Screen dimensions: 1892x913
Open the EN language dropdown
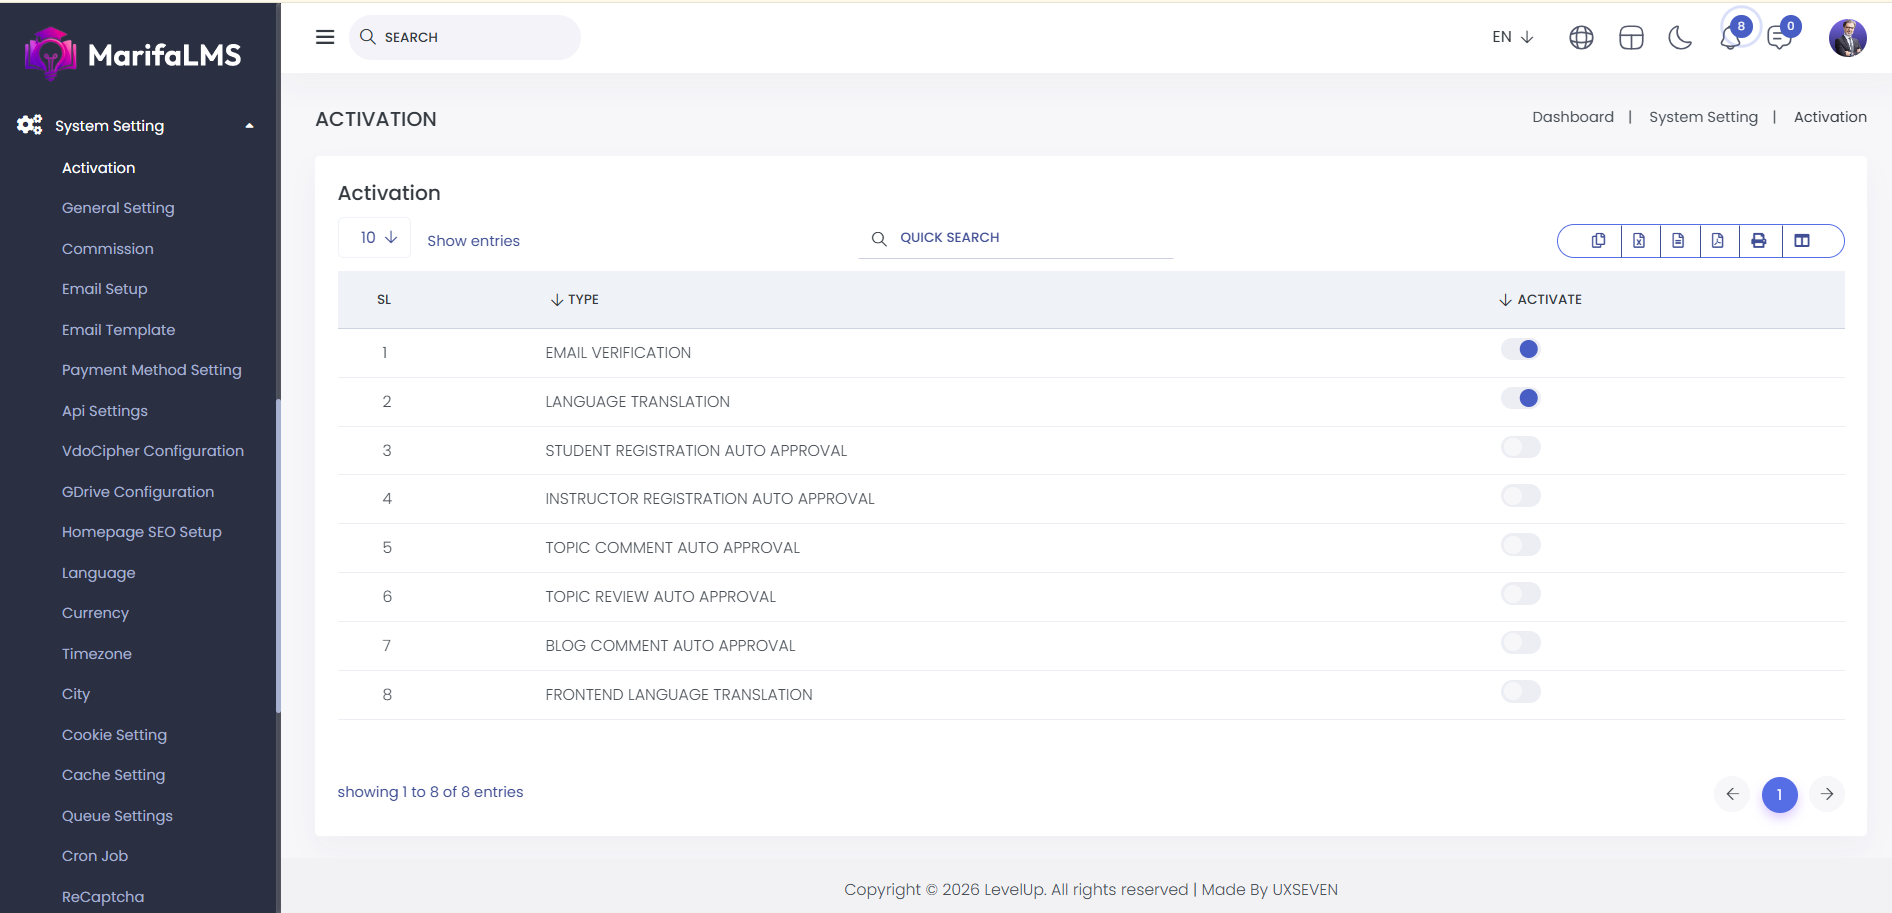pyautogui.click(x=1512, y=37)
